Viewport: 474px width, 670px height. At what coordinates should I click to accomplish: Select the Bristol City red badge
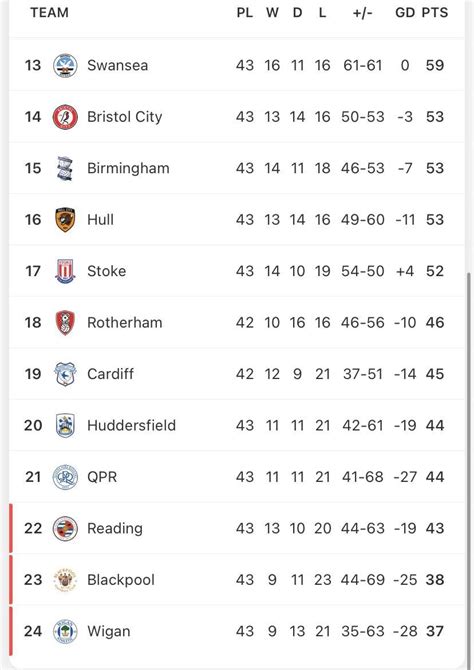[65, 117]
